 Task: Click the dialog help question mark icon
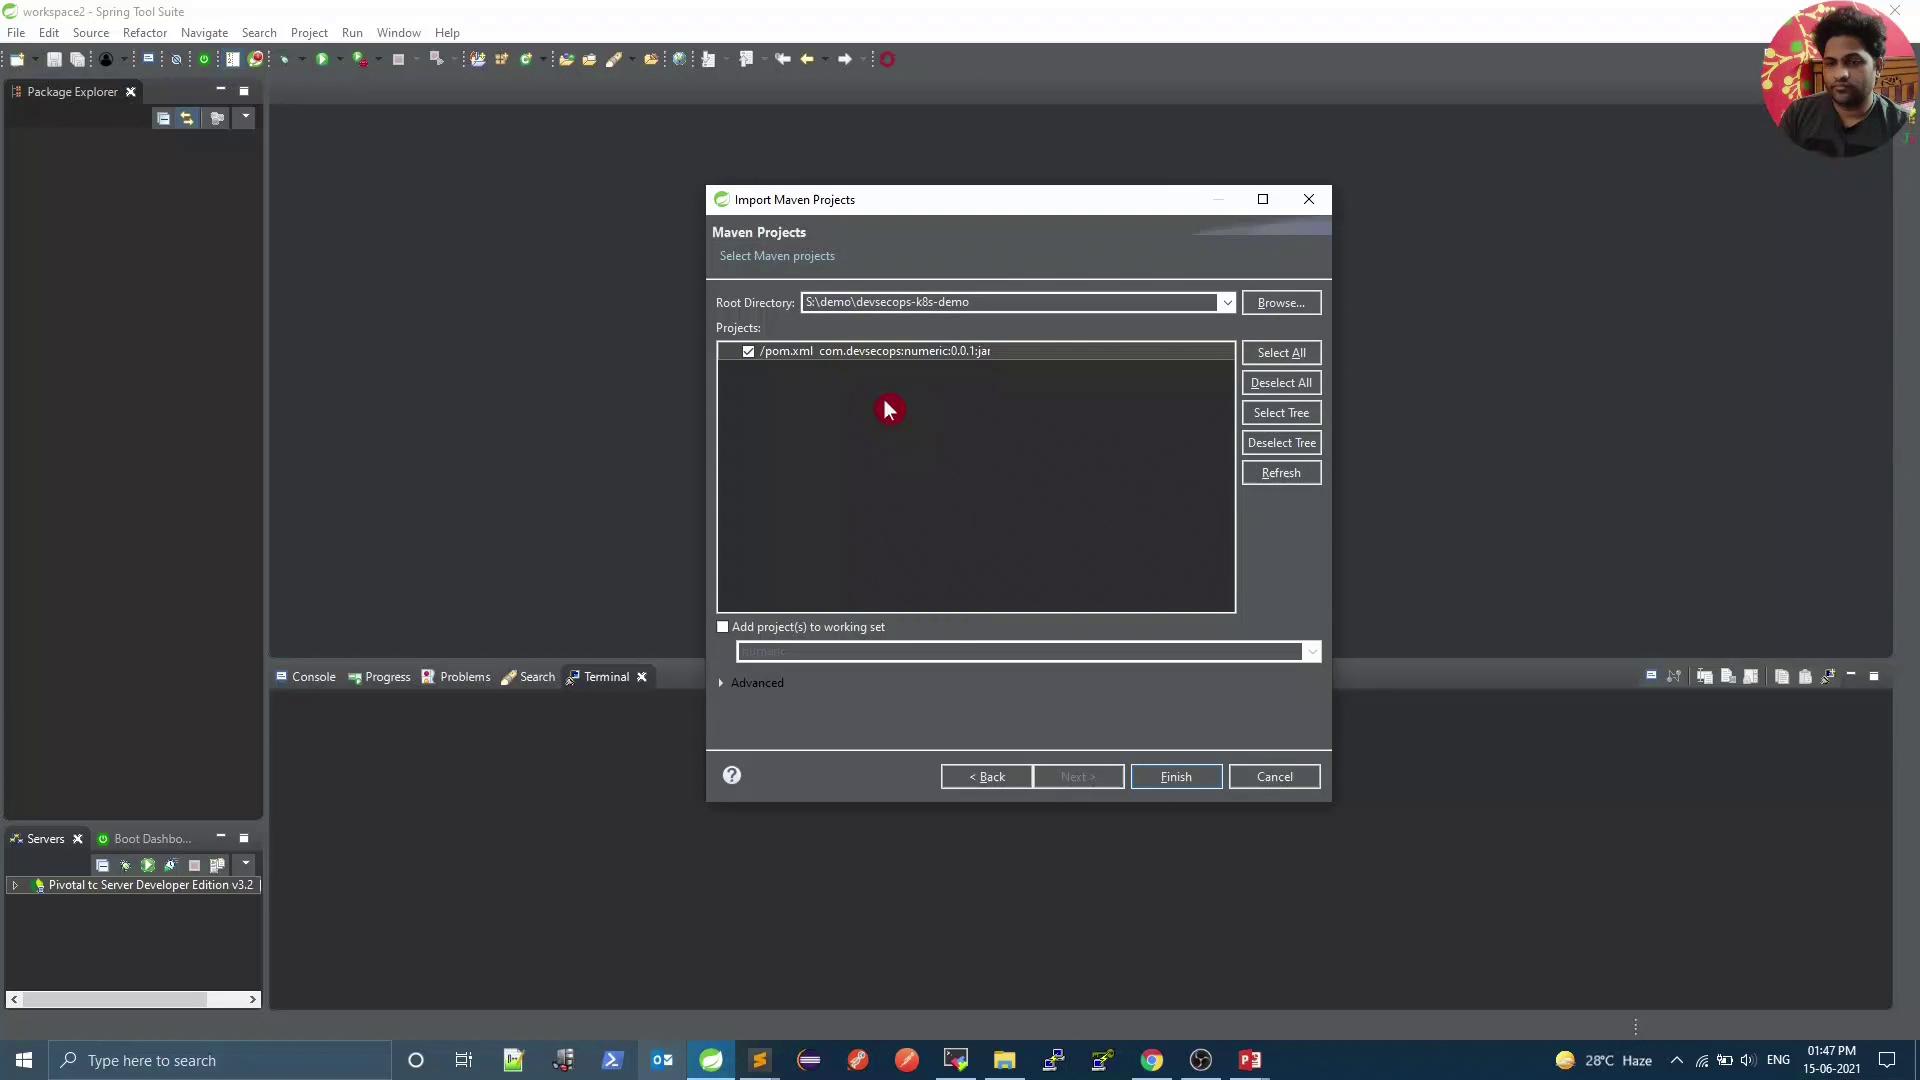pyautogui.click(x=732, y=776)
